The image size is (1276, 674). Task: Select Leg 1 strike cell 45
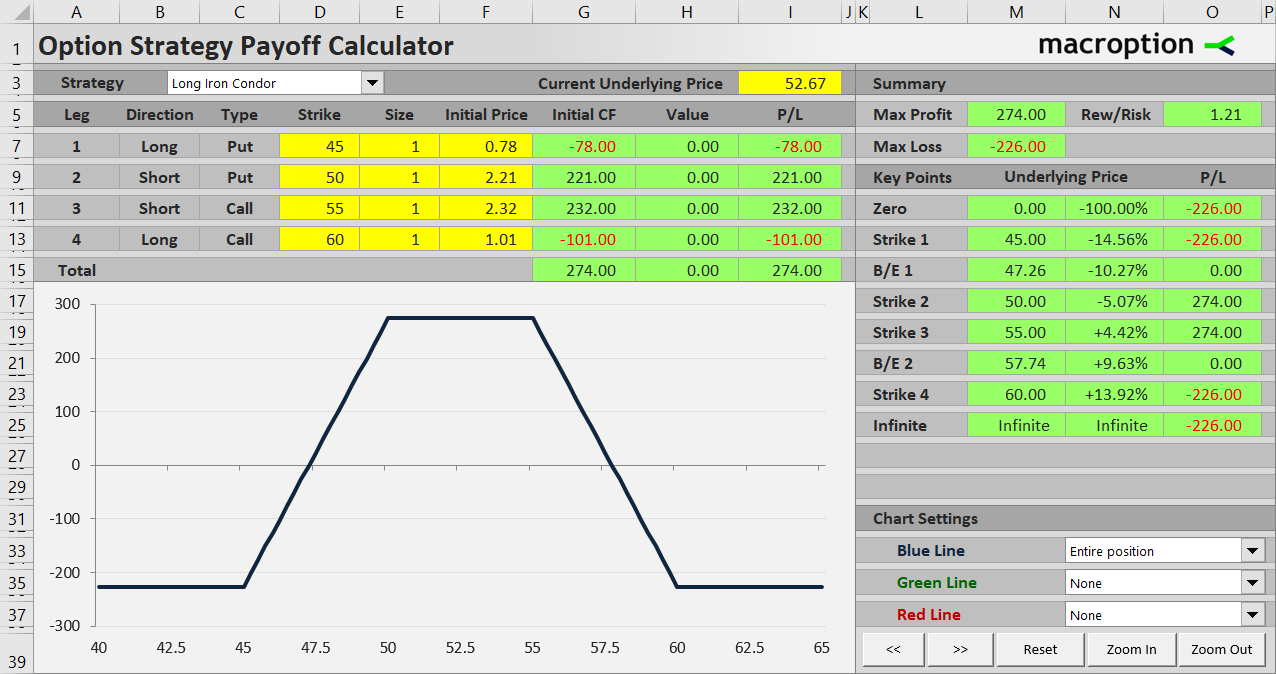point(319,146)
